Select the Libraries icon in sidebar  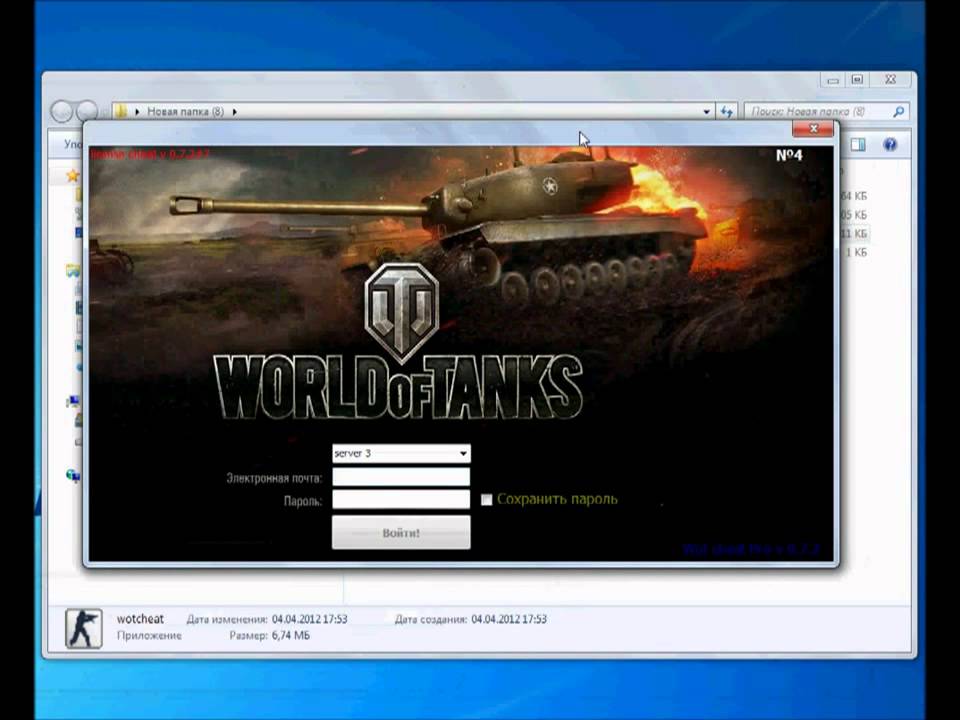click(73, 270)
